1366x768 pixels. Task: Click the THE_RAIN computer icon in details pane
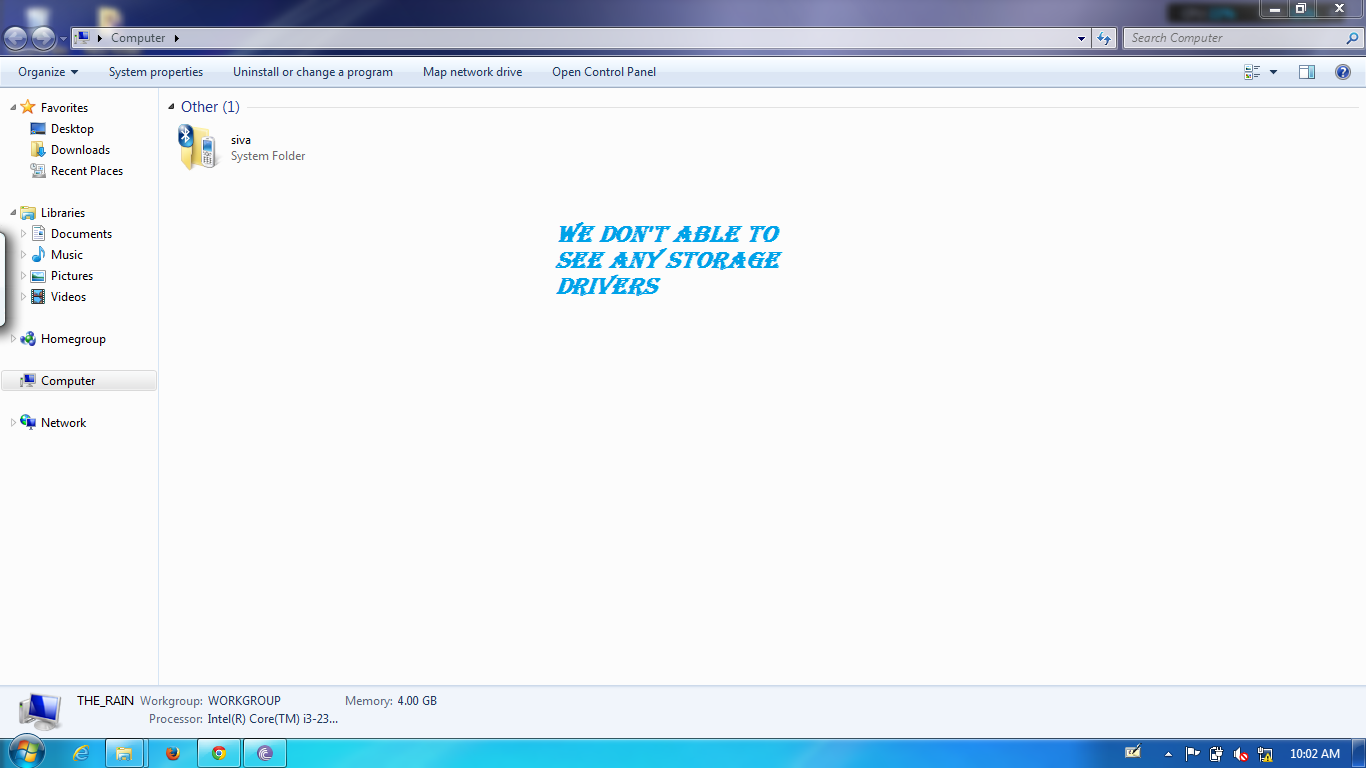(40, 711)
